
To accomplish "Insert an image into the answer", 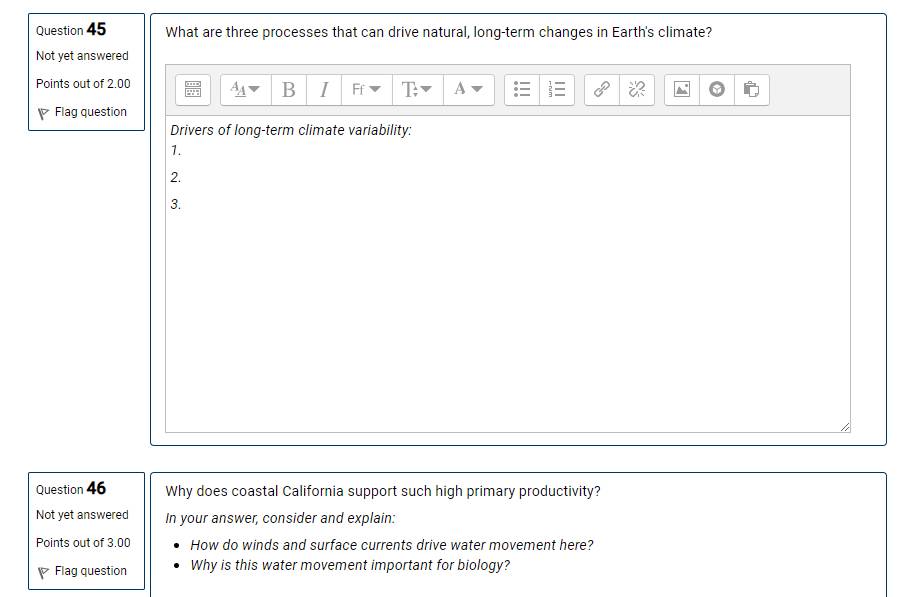I will [682, 89].
